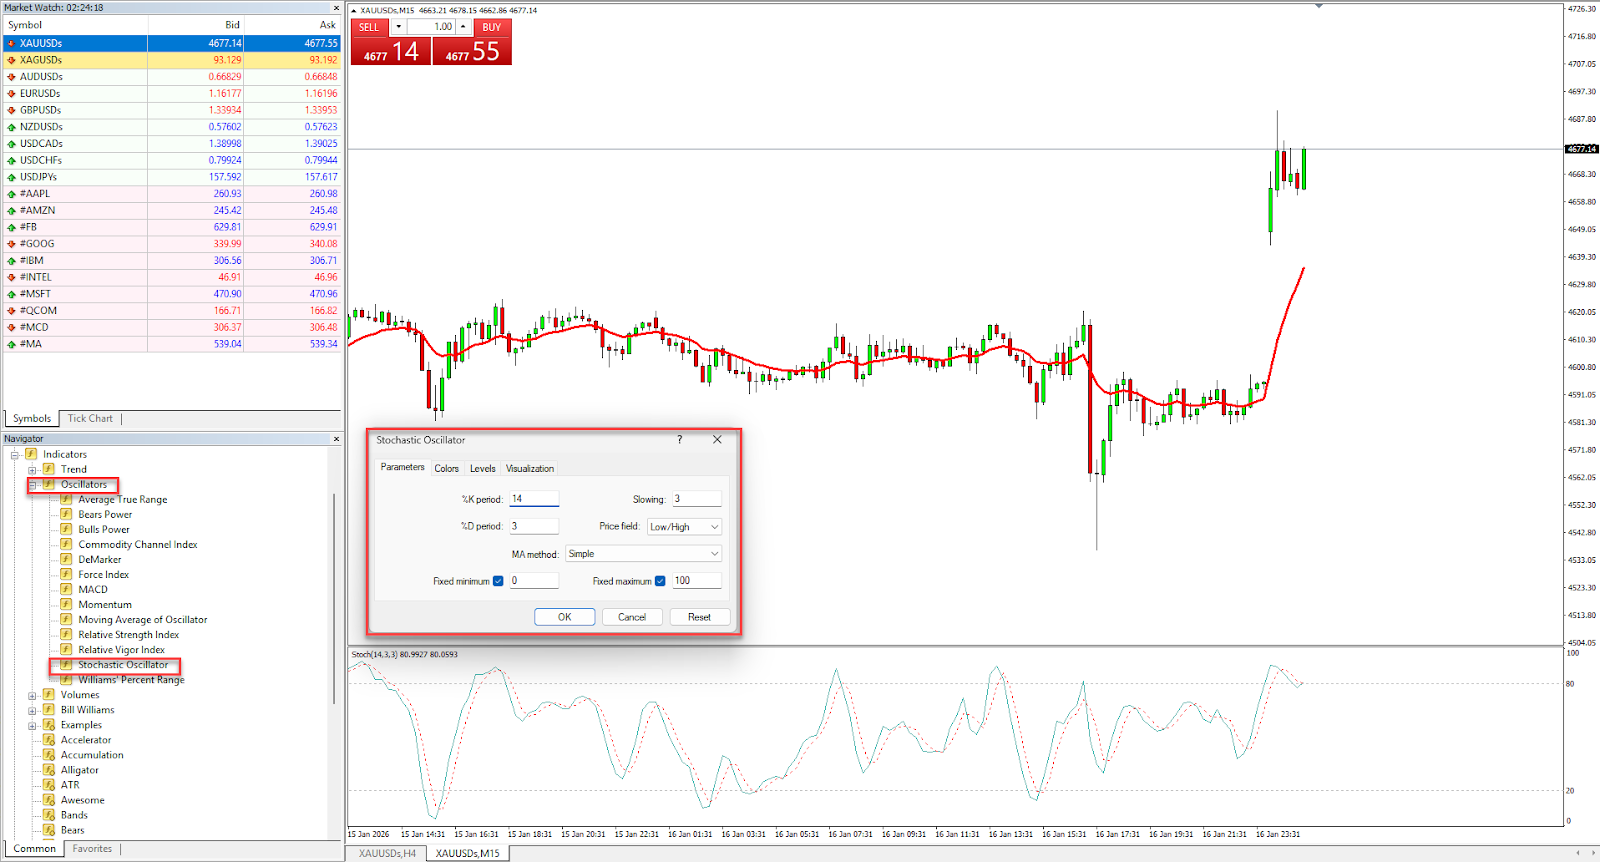The image size is (1600, 862).
Task: Click the MACD indicator icon in Navigator
Action: [66, 589]
